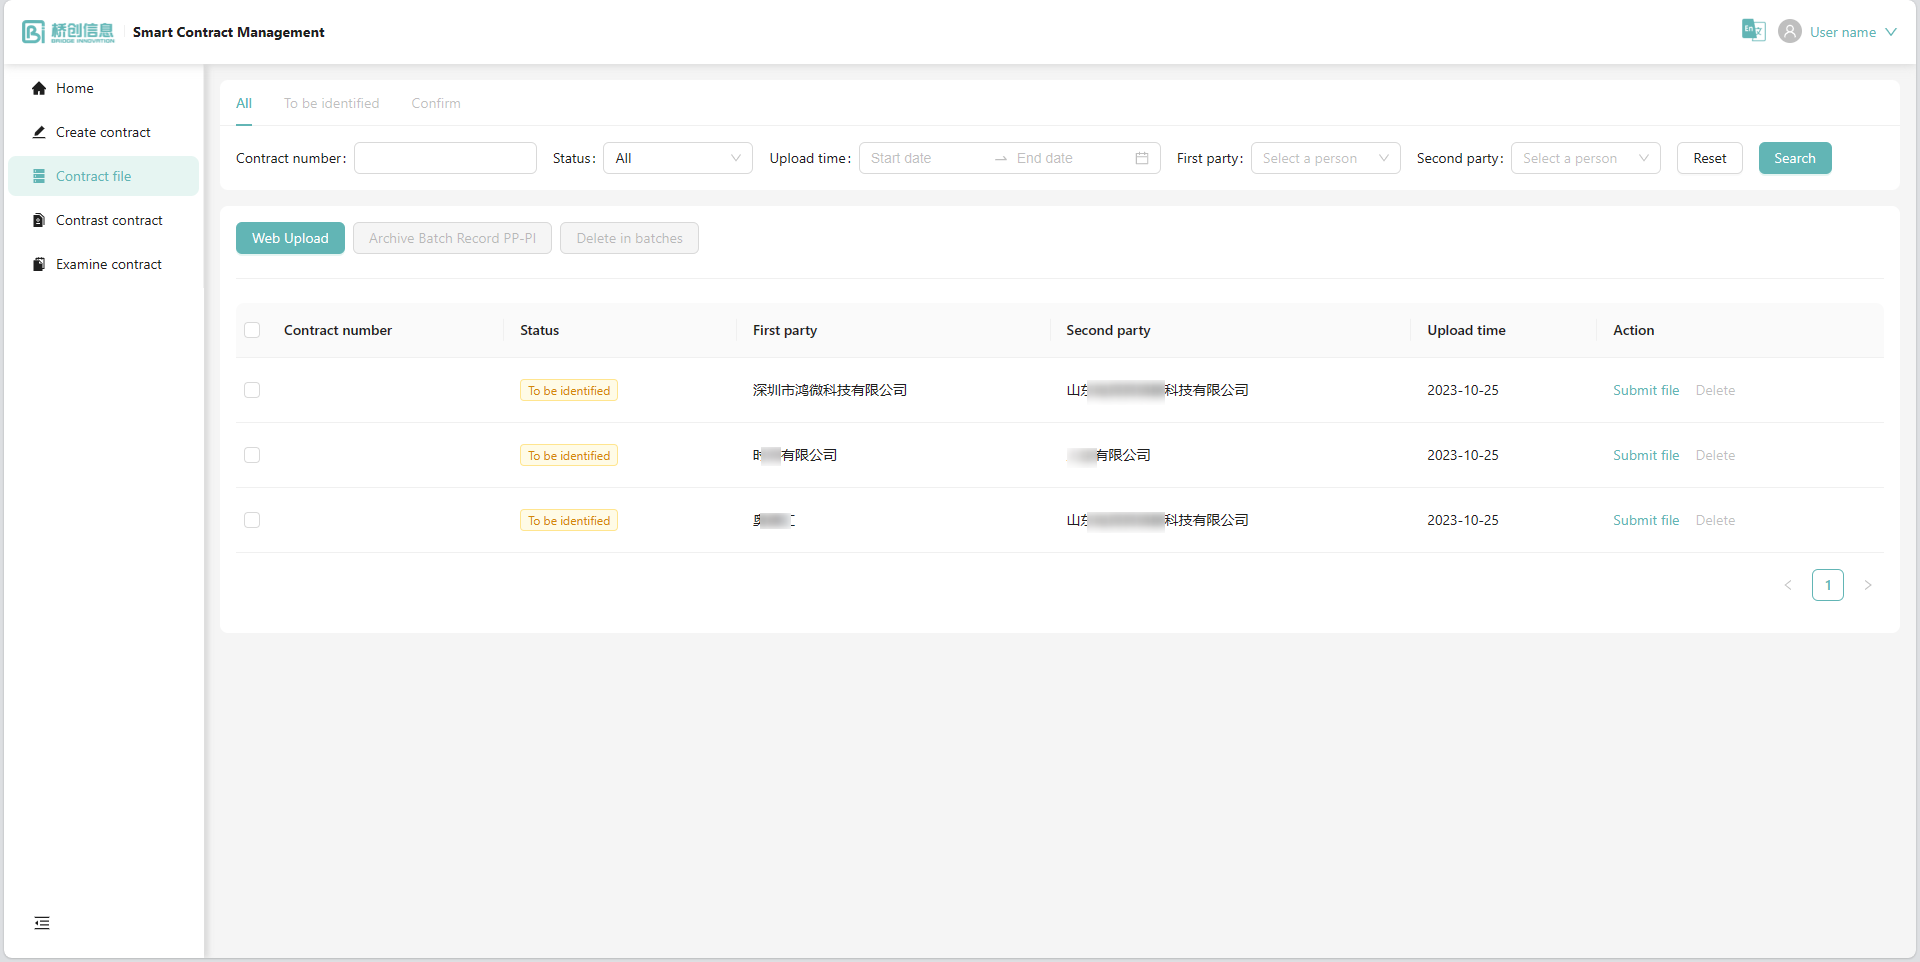
Task: Open Contract file in the sidebar
Action: click(x=103, y=176)
